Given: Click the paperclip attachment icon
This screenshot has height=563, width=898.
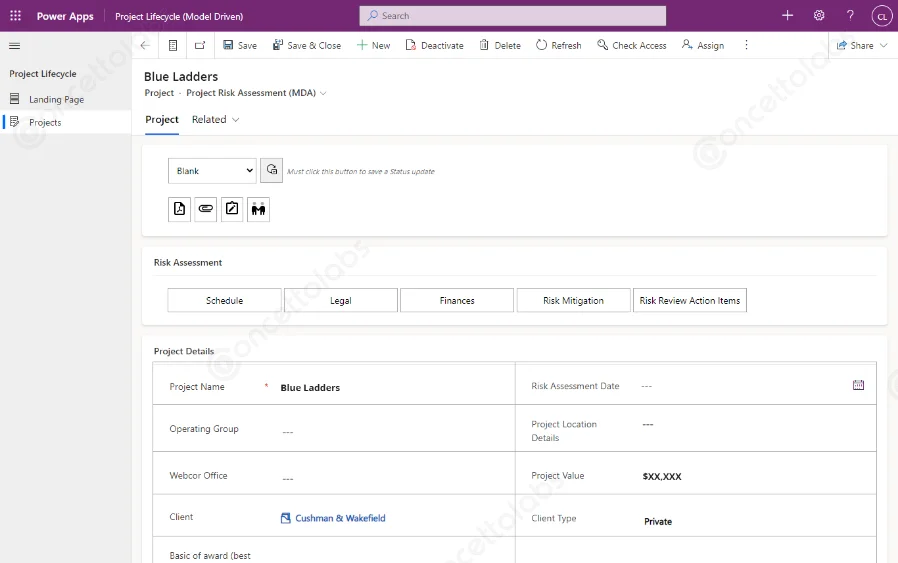Looking at the screenshot, I should (x=206, y=209).
